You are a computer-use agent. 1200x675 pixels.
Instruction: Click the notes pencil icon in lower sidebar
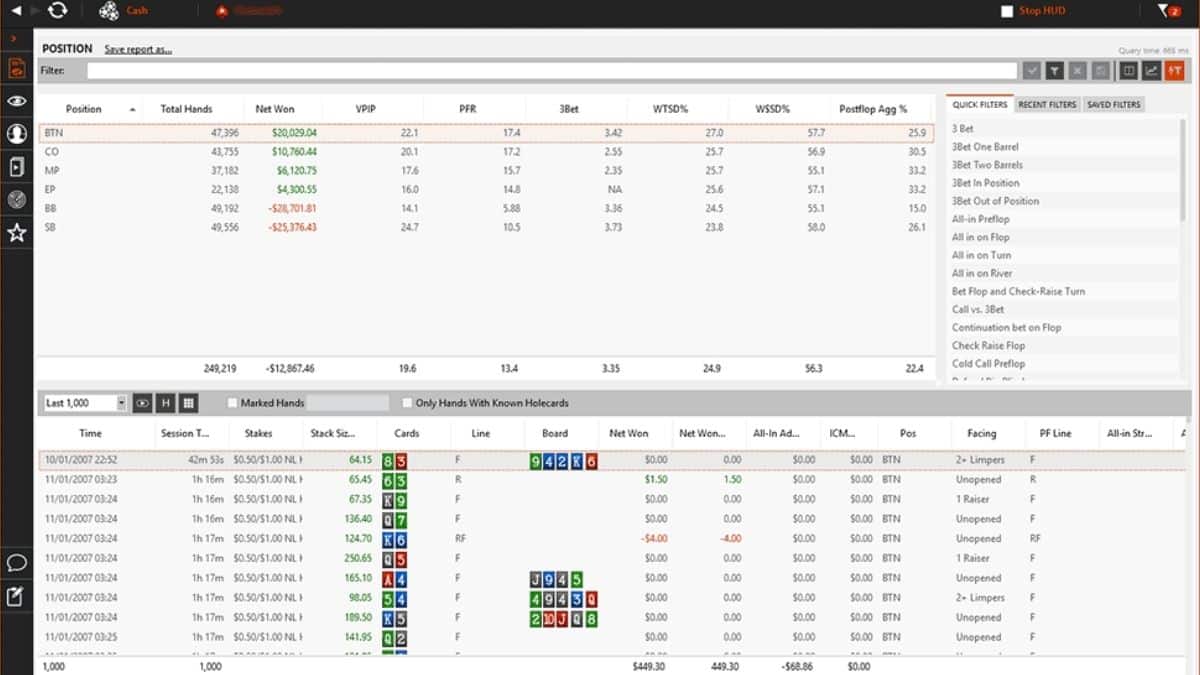pos(14,597)
